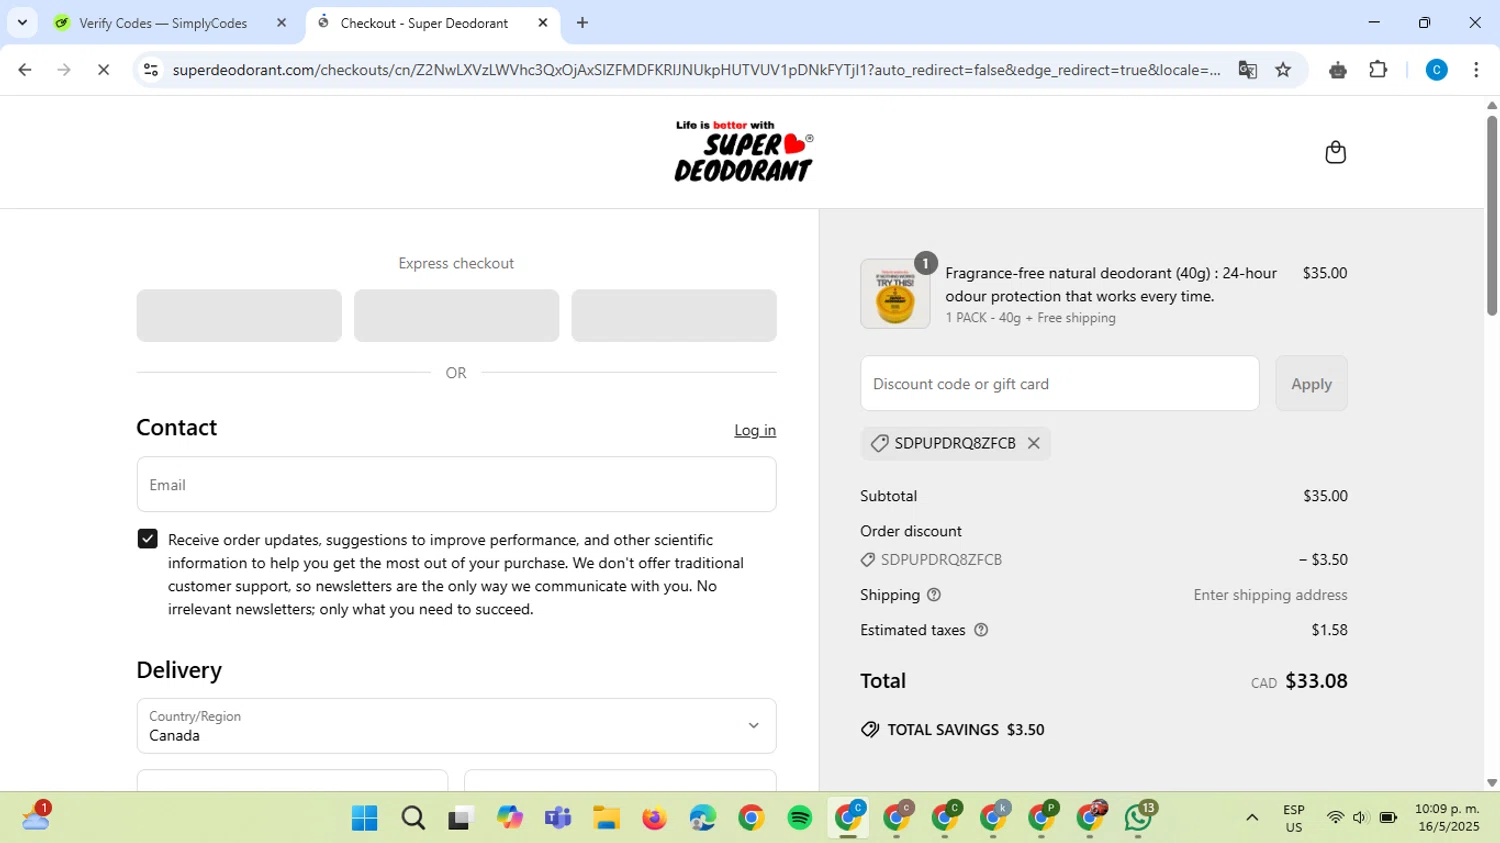Launch Microsoft Edge from taskbar
This screenshot has width=1500, height=843.
(x=703, y=818)
